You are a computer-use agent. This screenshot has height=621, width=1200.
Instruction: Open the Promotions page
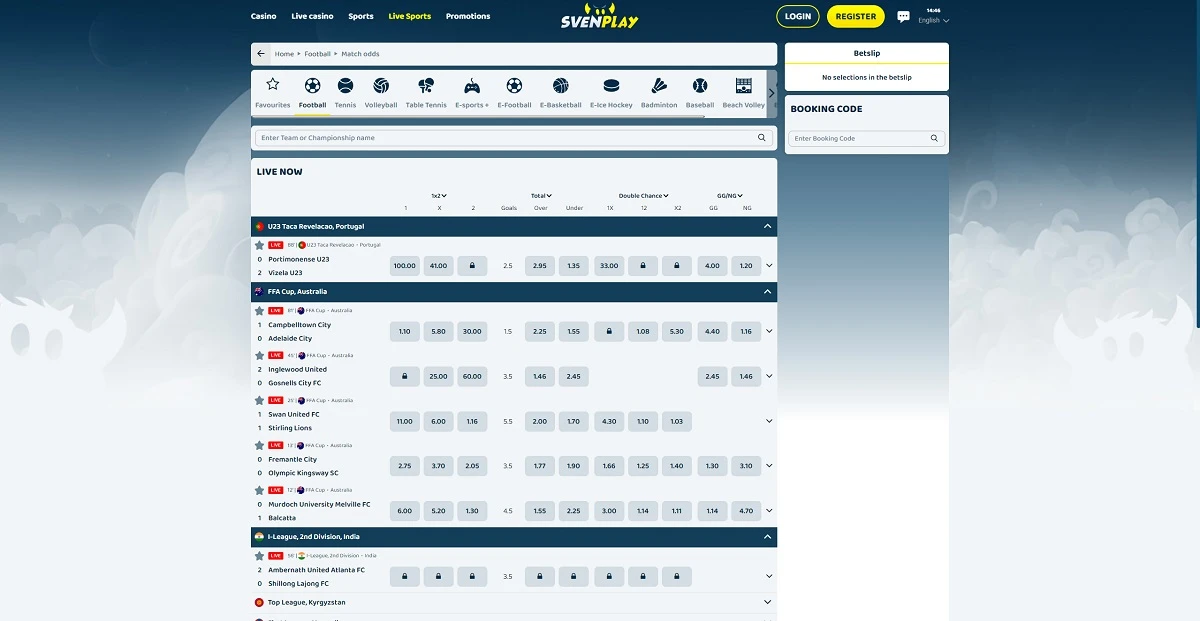coord(468,16)
